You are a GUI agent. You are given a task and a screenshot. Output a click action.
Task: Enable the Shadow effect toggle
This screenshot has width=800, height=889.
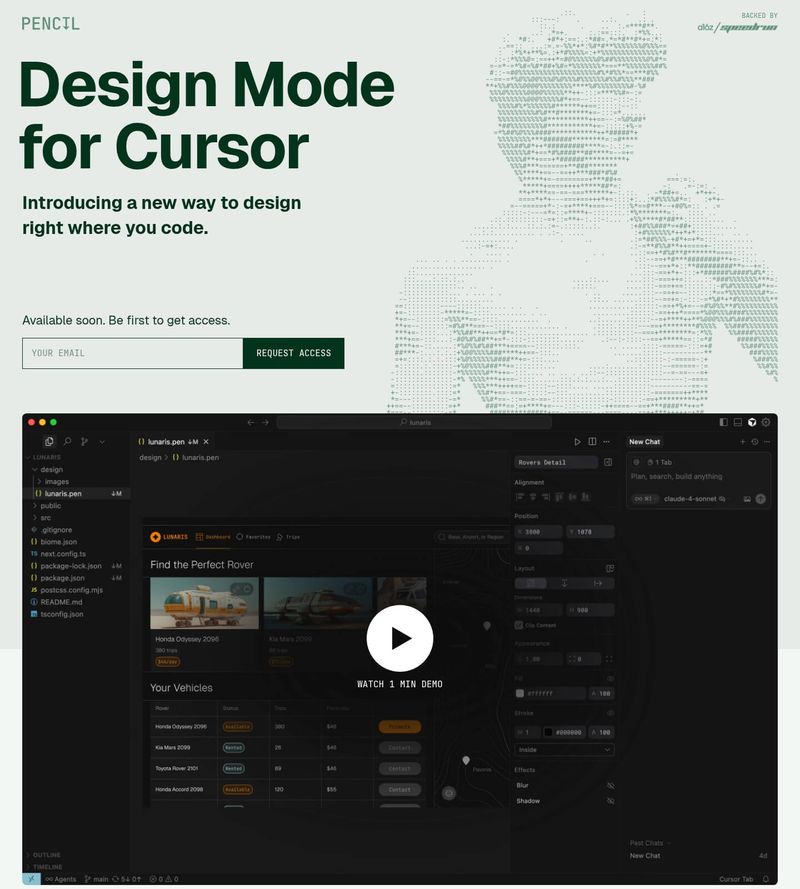[x=611, y=800]
